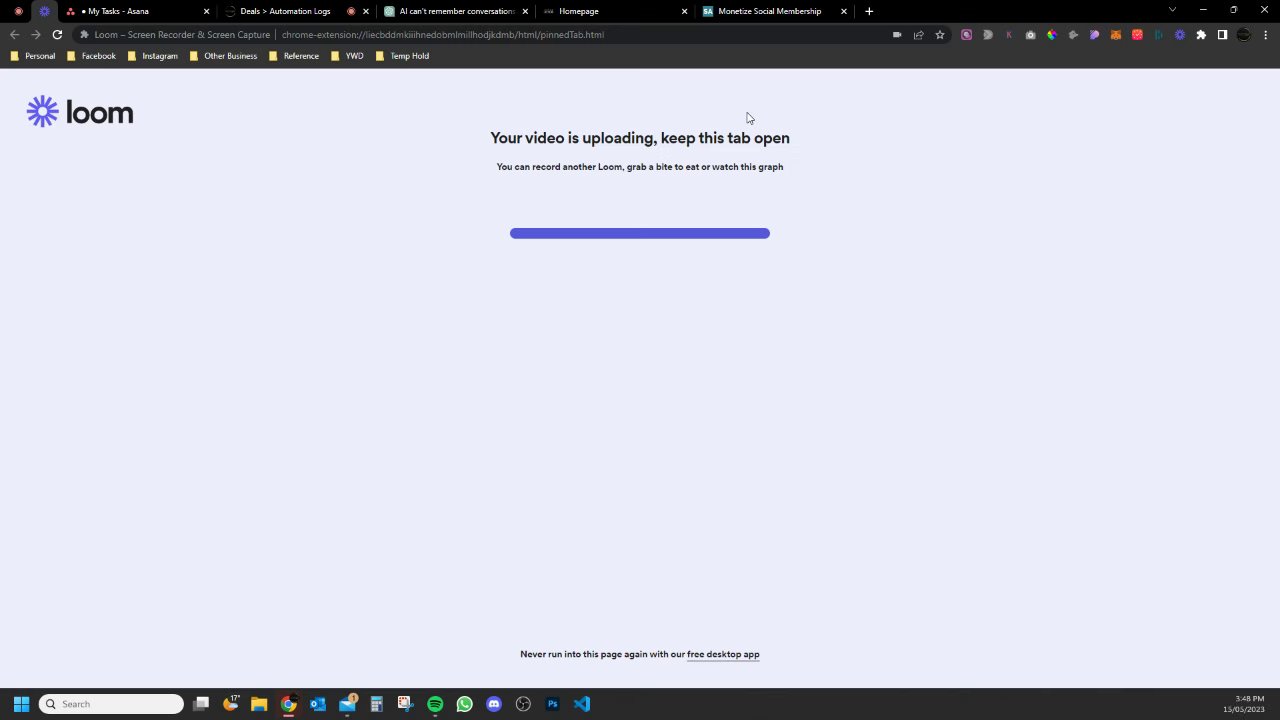Open the Loom extension icon in toolbar
Image resolution: width=1280 pixels, height=720 pixels.
(1180, 35)
